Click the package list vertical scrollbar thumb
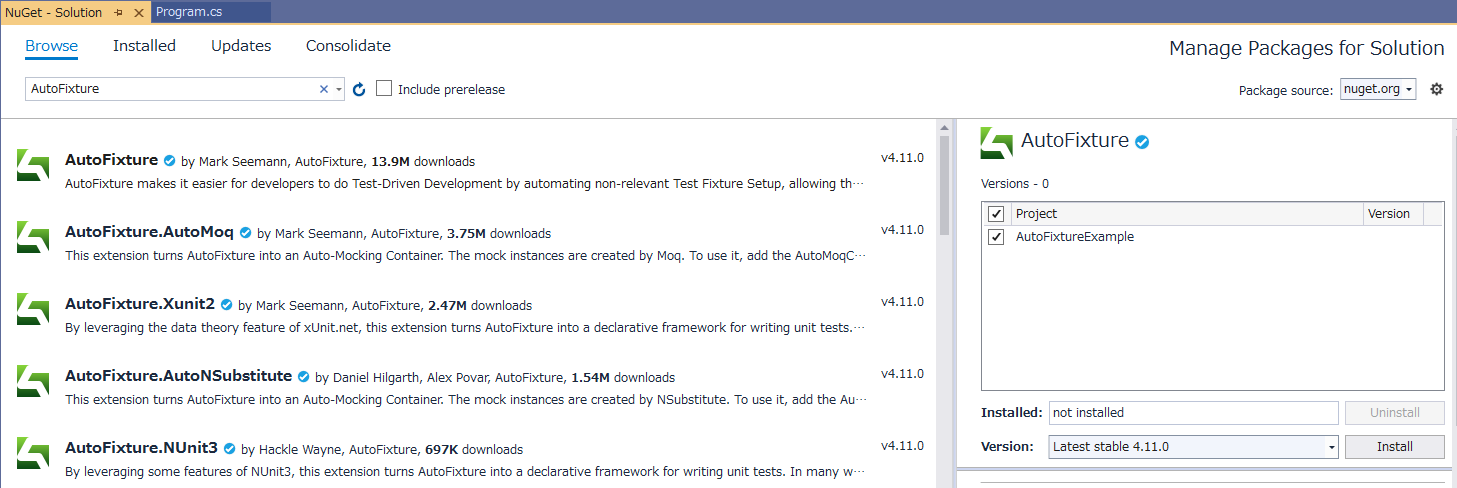Viewport: 1457px width, 488px height. (x=944, y=188)
